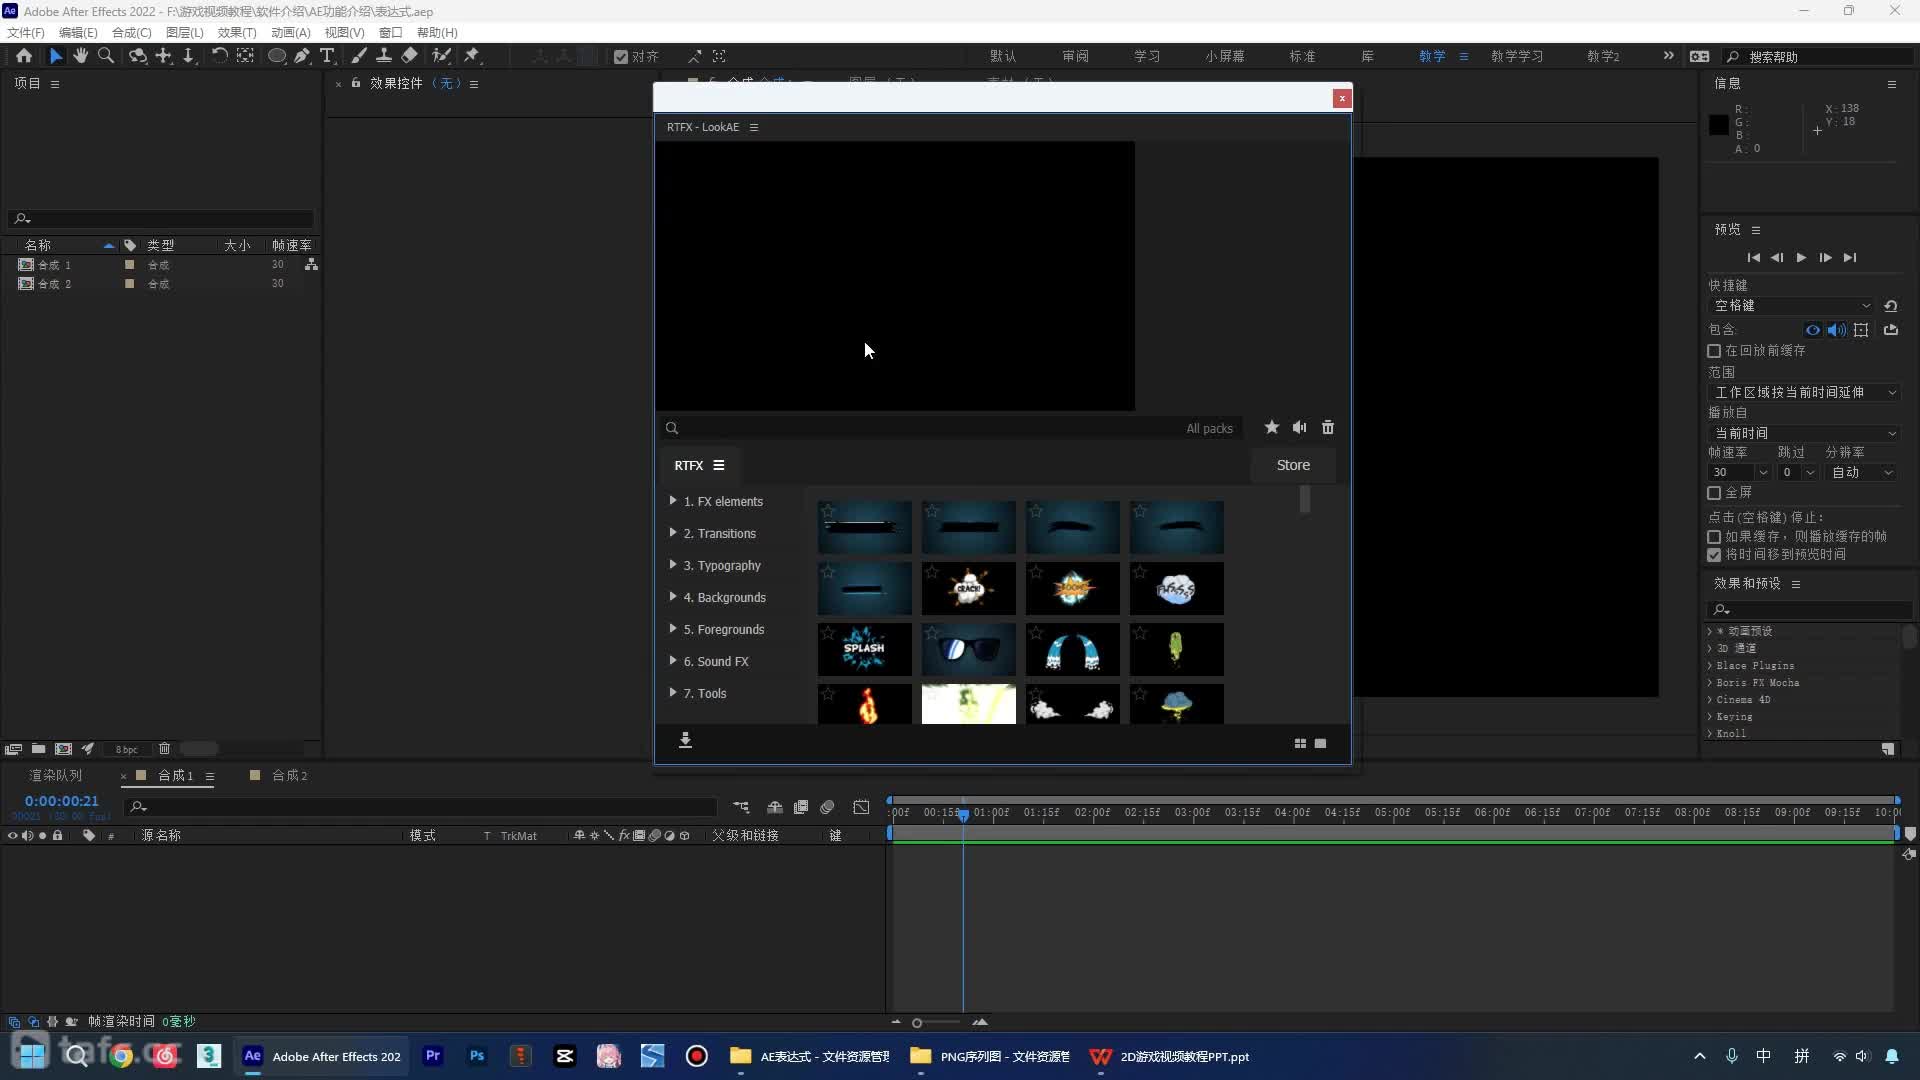The width and height of the screenshot is (1920, 1080).
Task: Toggle the 对齐 snapping checkbox
Action: tap(621, 57)
